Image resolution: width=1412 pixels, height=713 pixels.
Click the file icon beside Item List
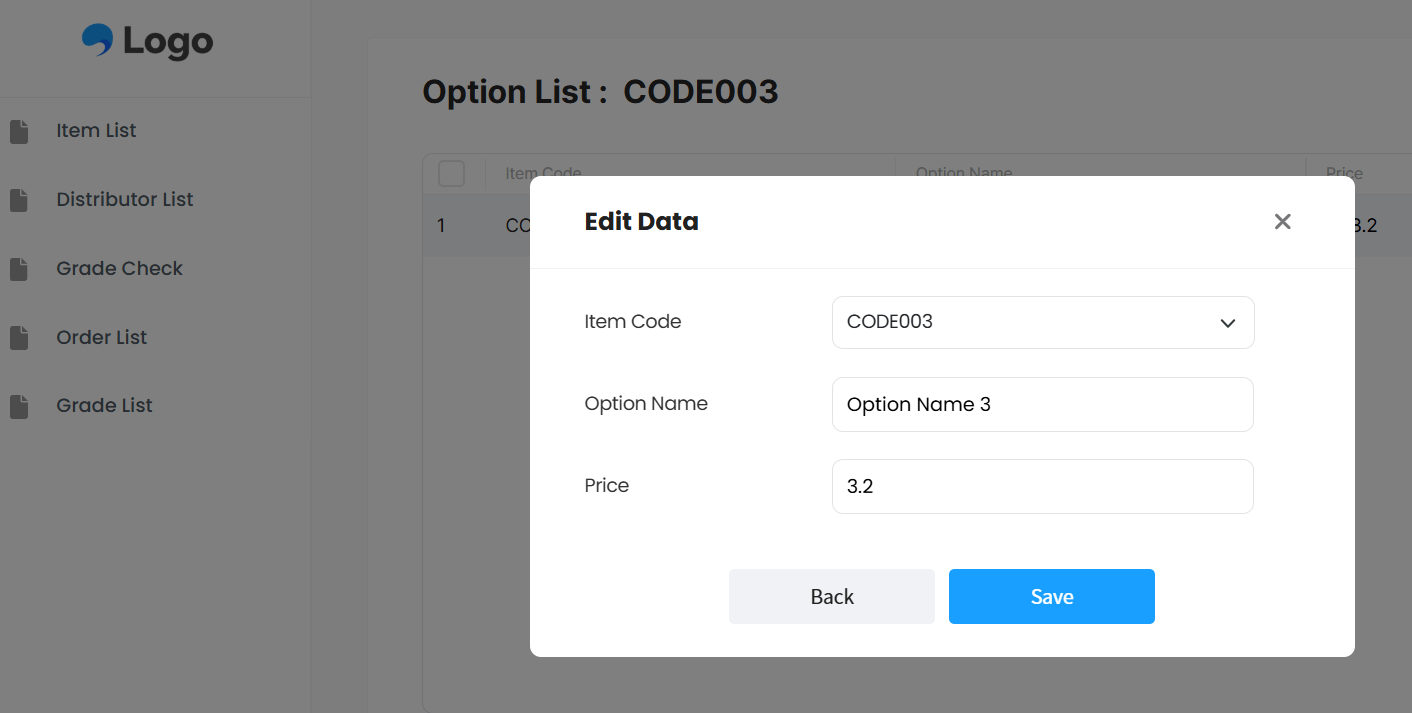[19, 131]
